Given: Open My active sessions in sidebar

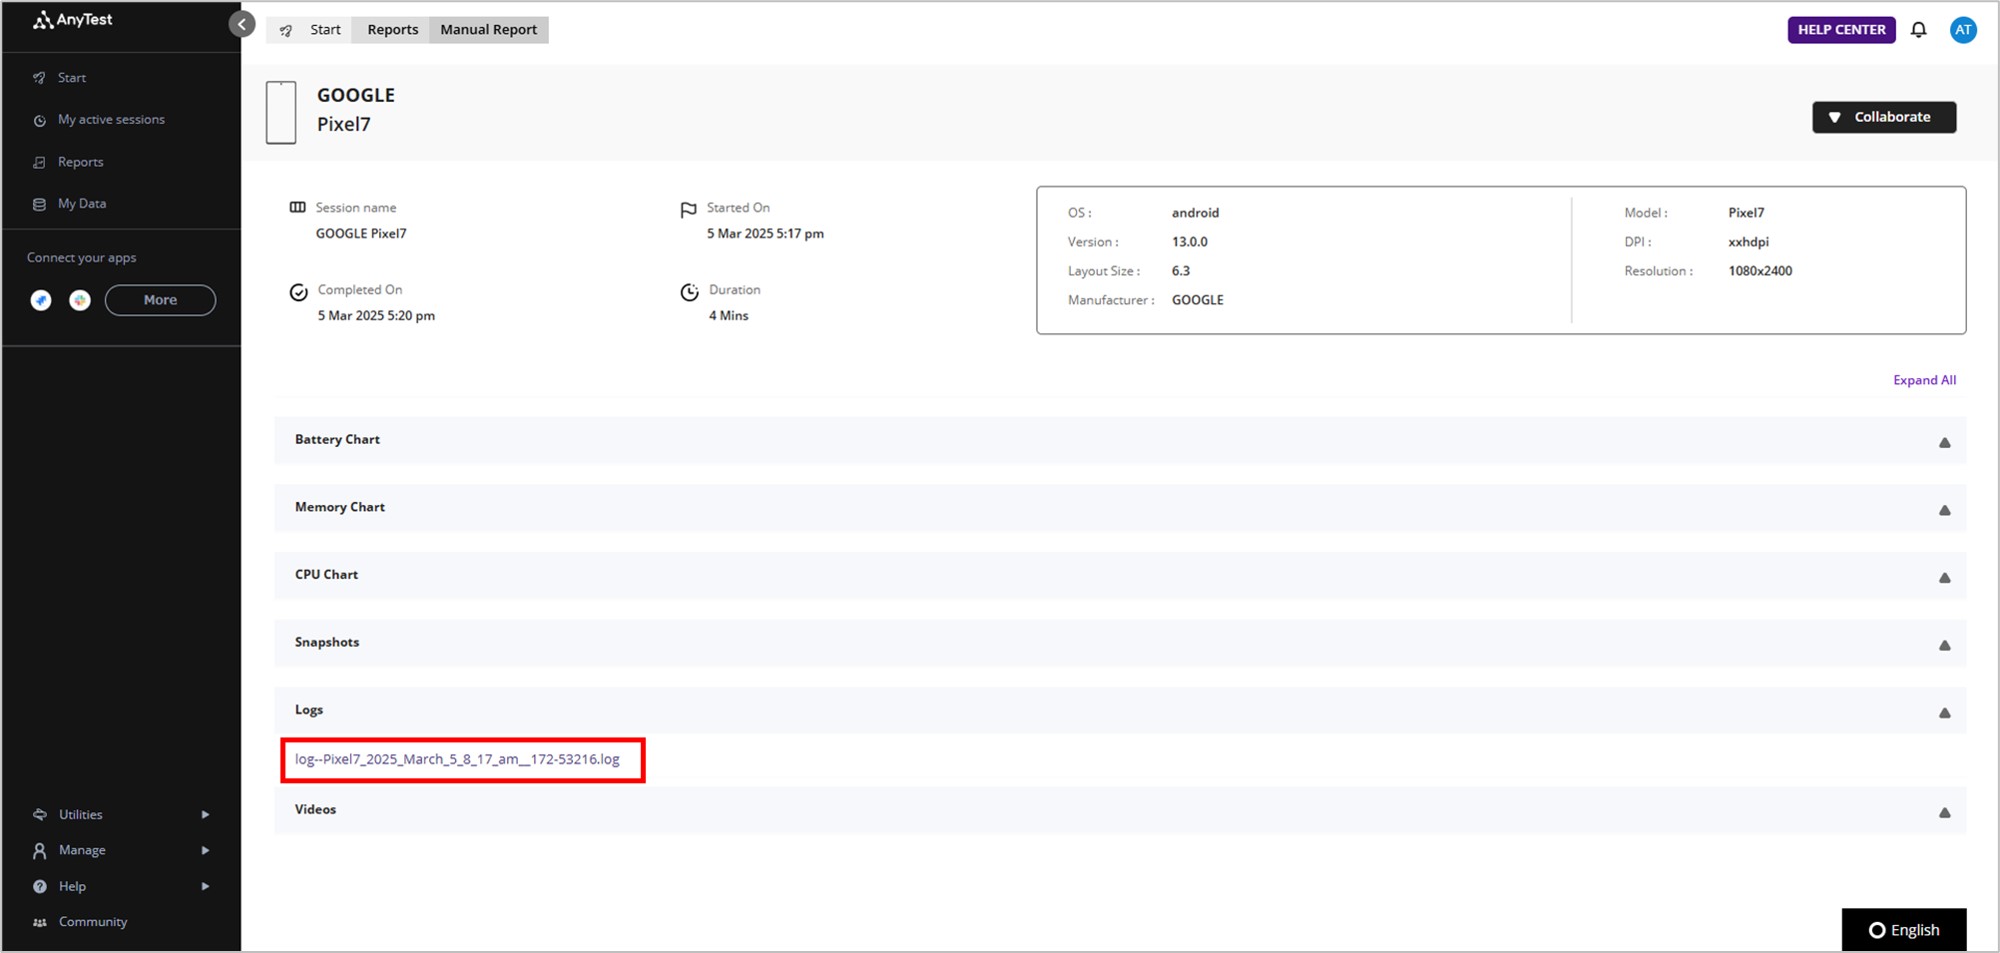Looking at the screenshot, I should tap(111, 119).
